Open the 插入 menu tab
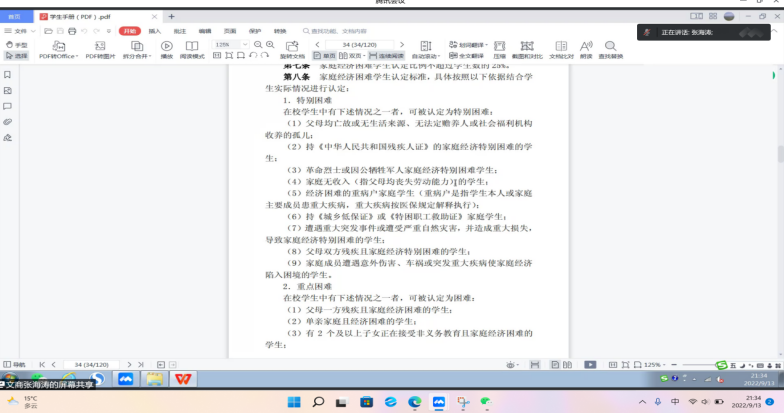The width and height of the screenshot is (784, 416). (155, 31)
